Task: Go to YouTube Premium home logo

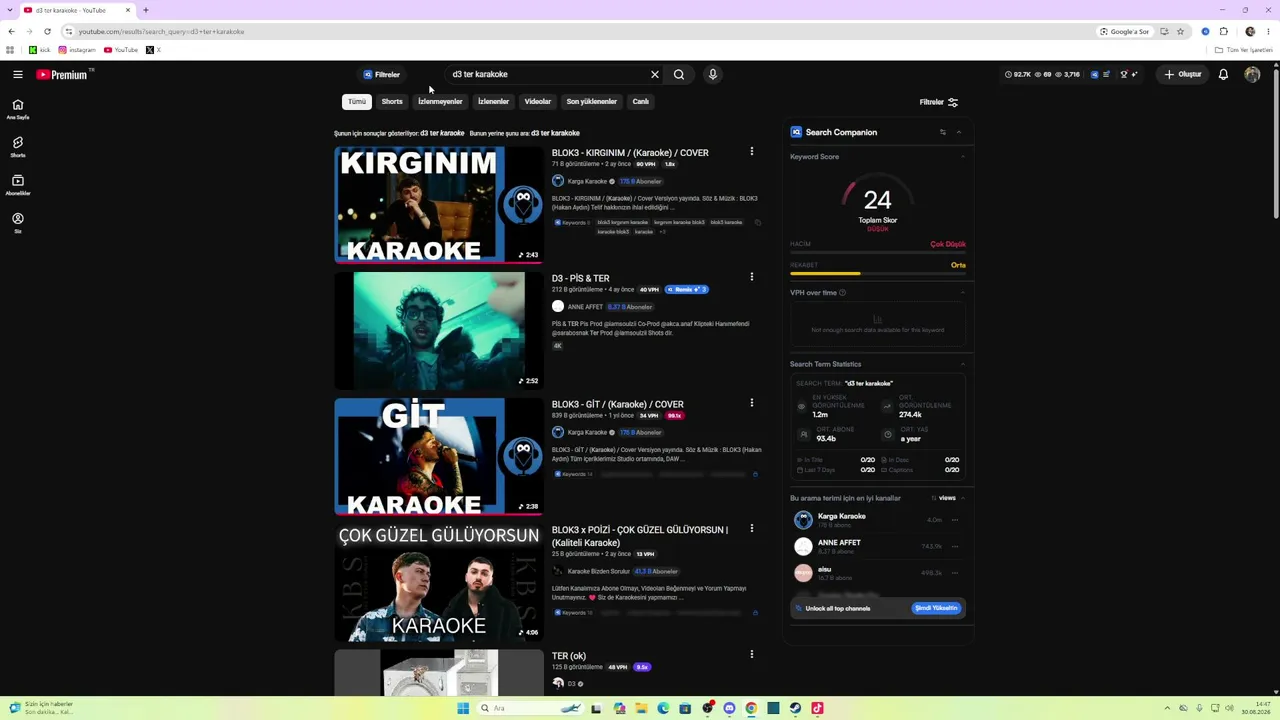Action: tap(62, 74)
